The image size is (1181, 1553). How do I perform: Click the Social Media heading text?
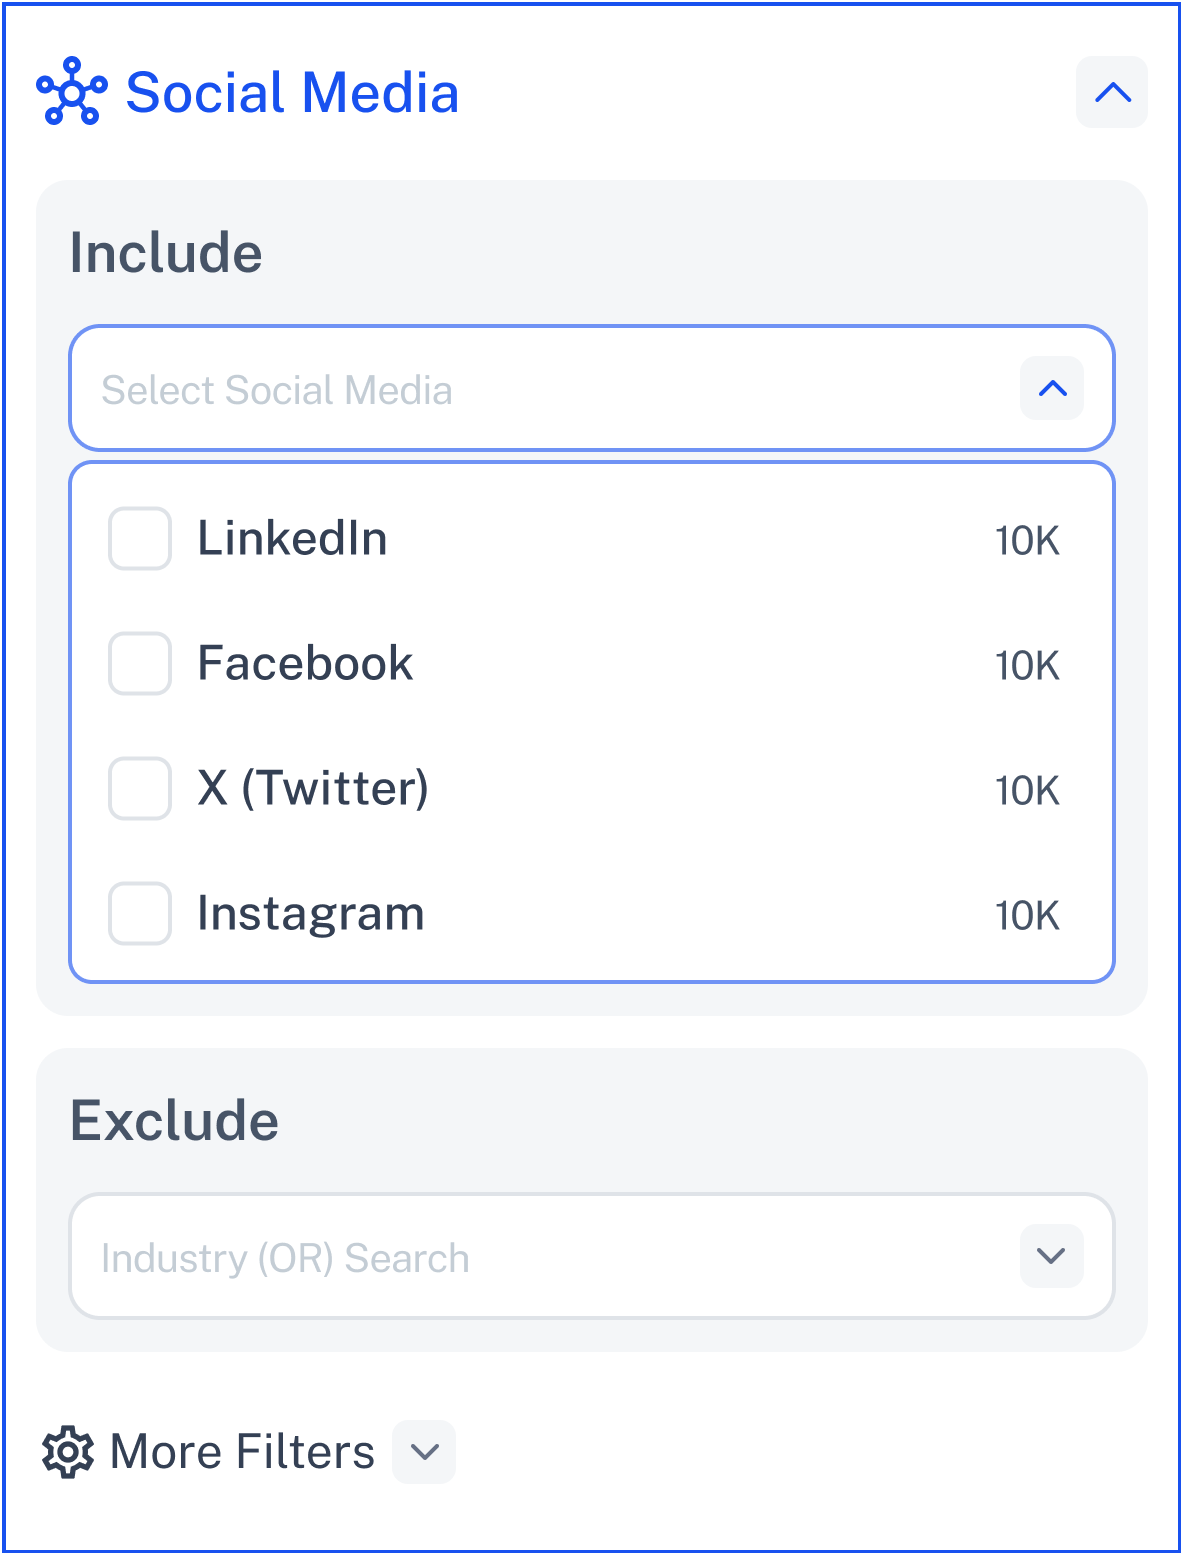click(x=292, y=92)
